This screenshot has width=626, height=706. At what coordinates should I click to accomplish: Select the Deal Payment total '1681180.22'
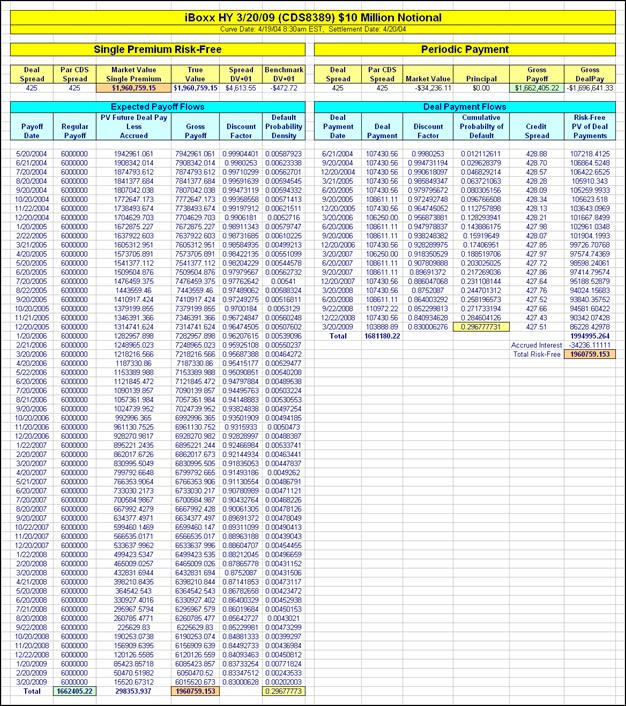[382, 336]
